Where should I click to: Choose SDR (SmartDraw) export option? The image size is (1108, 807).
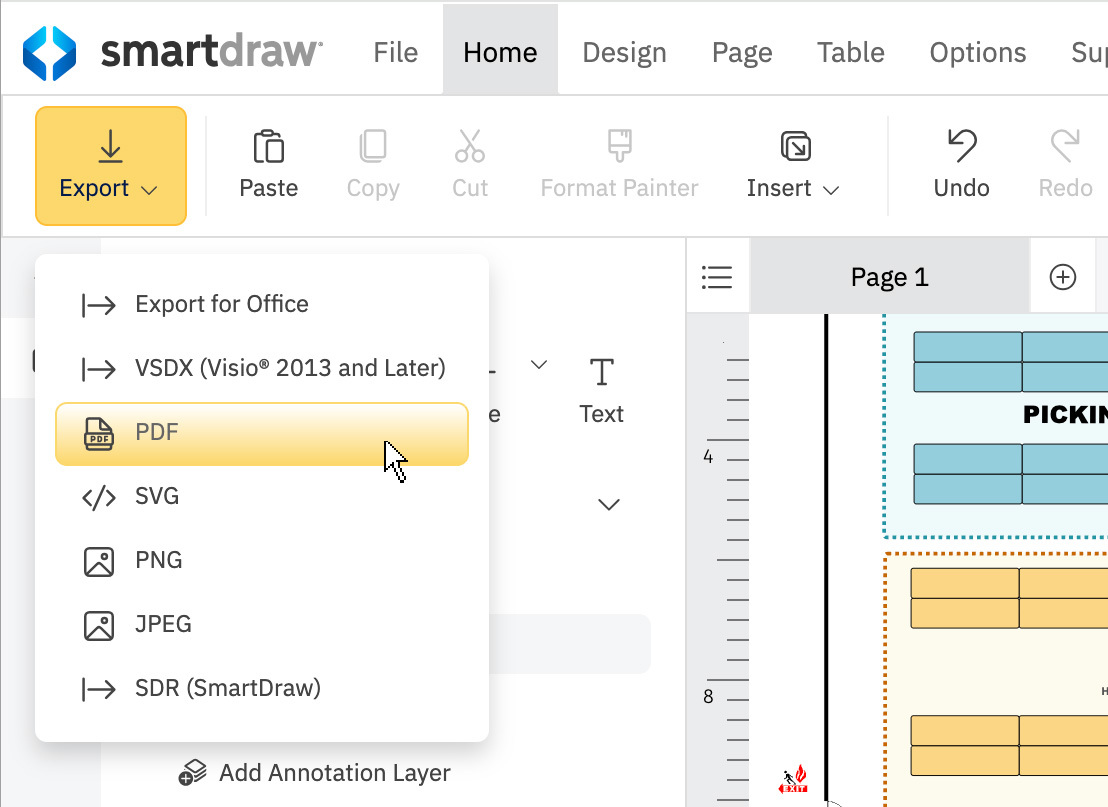(x=262, y=688)
